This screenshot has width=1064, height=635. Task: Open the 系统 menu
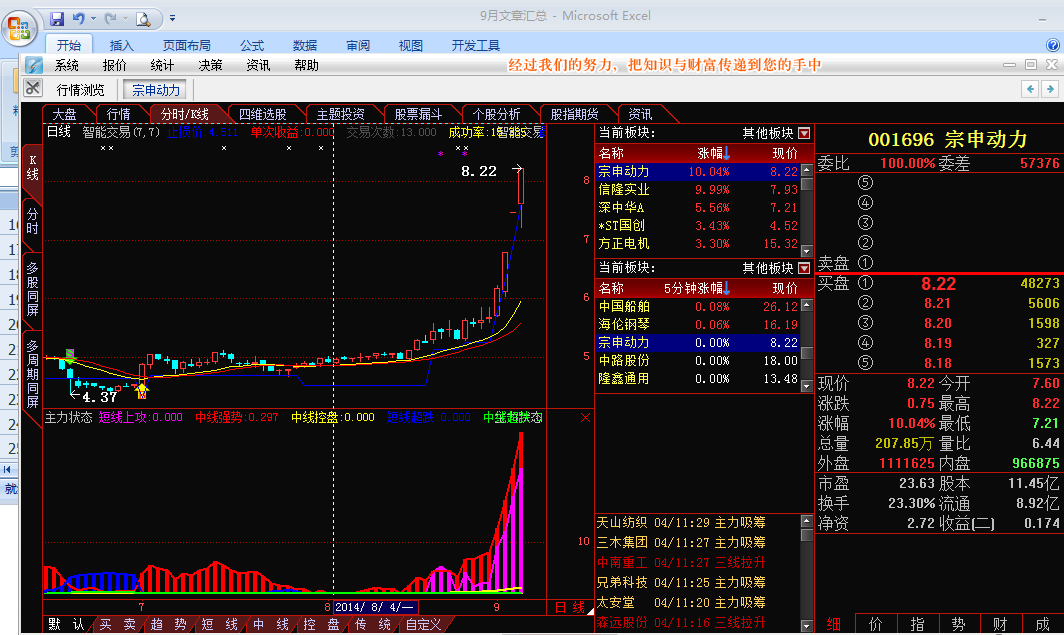tap(67, 64)
